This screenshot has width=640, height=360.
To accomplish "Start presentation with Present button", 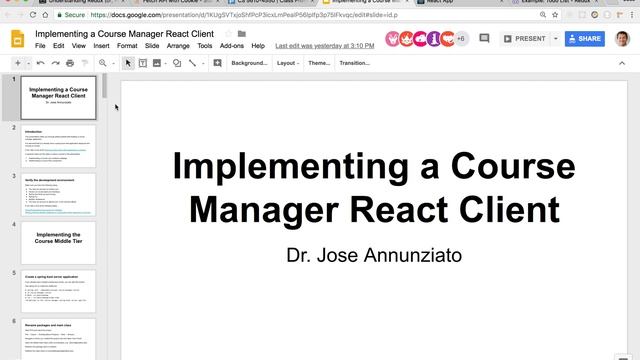I will click(x=525, y=39).
